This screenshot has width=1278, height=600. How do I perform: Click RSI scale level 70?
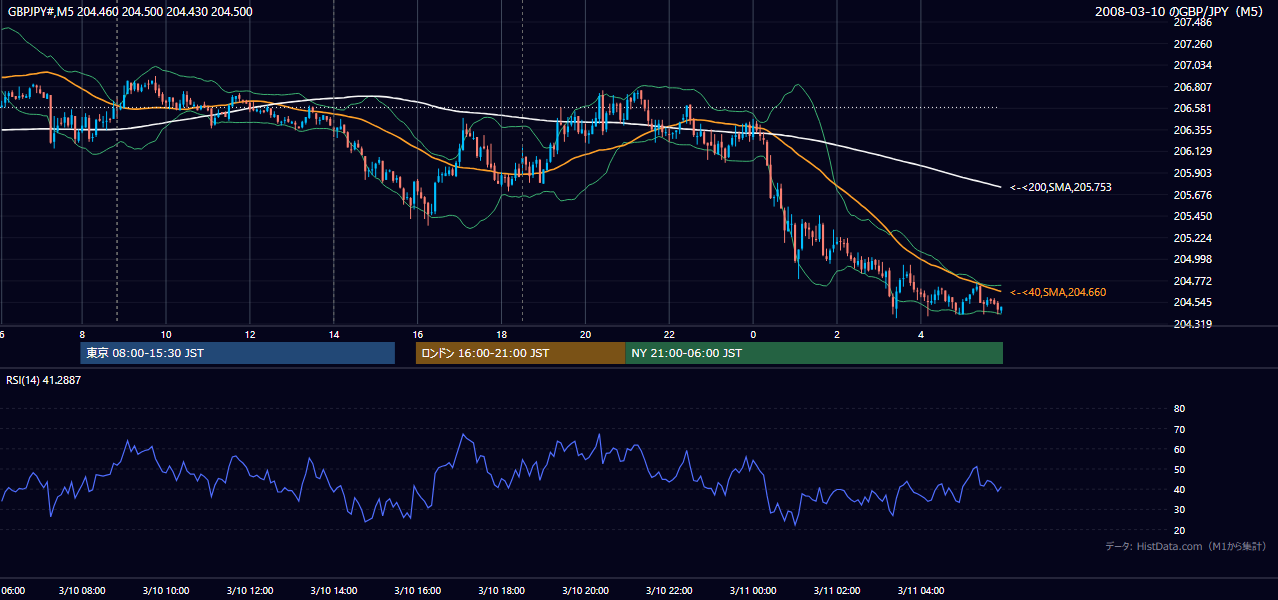1179,429
